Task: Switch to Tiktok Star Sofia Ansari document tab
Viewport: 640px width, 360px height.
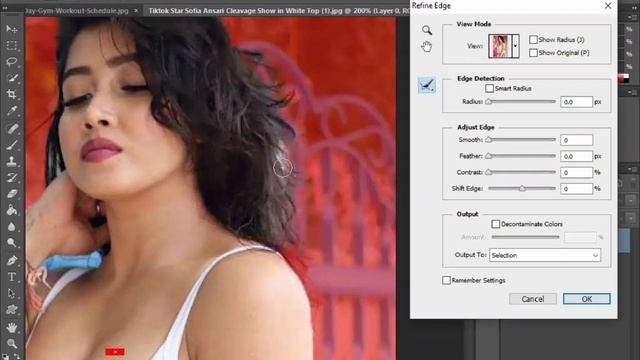Action: [x=278, y=11]
